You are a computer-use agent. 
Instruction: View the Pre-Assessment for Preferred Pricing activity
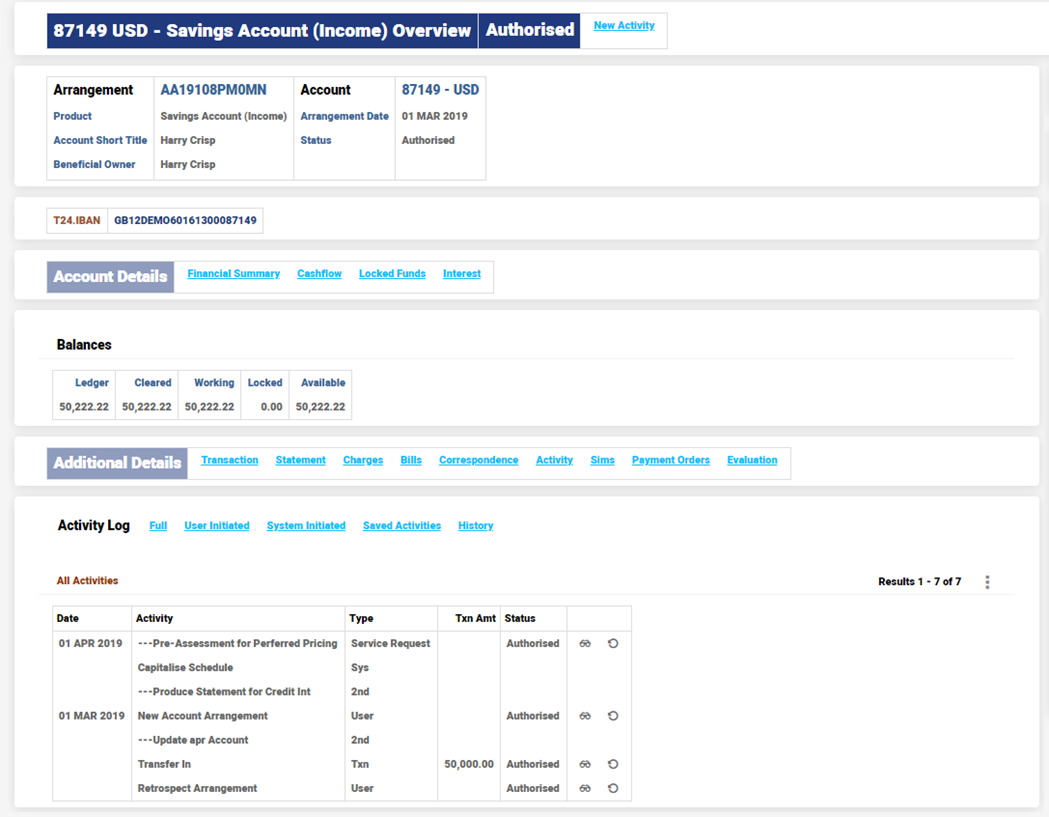click(x=585, y=644)
